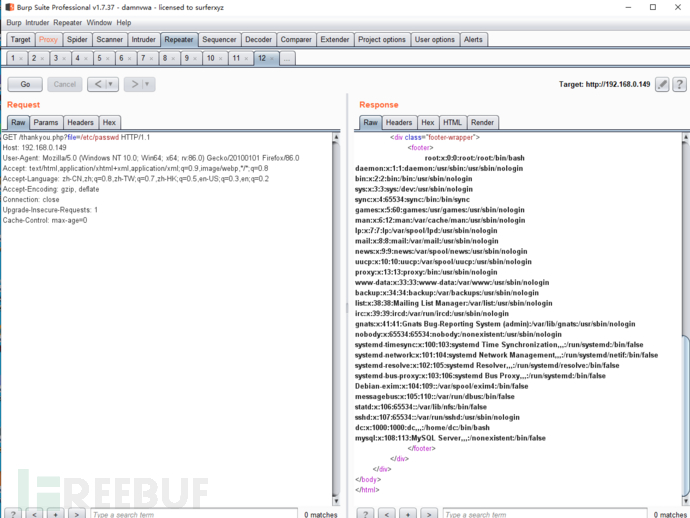Switch to the Proxy tab
Viewport: 690px width, 518px height.
[x=48, y=40]
